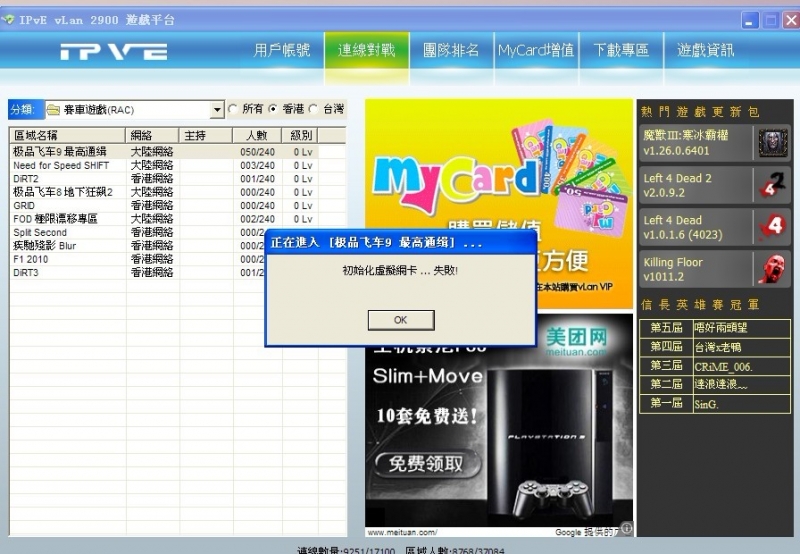Select the Split Second room row
Image resolution: width=800 pixels, height=554 pixels.
[x=138, y=232]
